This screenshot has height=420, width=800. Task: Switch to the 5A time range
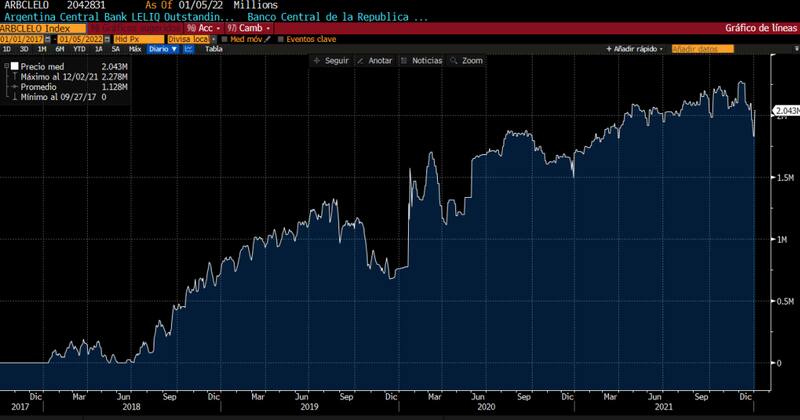pyautogui.click(x=113, y=48)
